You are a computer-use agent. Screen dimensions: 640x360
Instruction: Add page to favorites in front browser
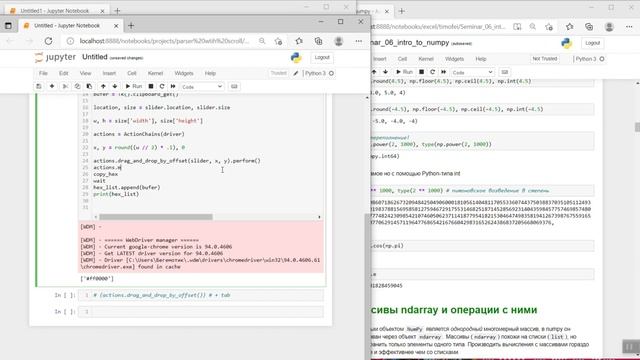point(279,41)
